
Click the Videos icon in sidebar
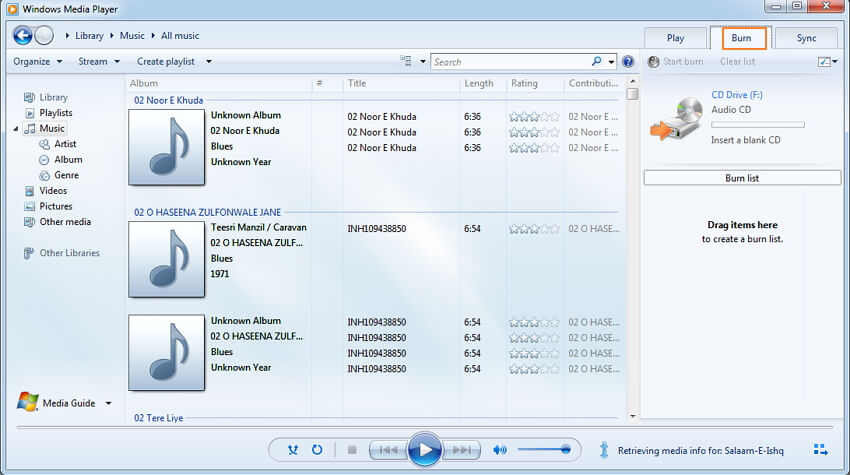[x=30, y=191]
